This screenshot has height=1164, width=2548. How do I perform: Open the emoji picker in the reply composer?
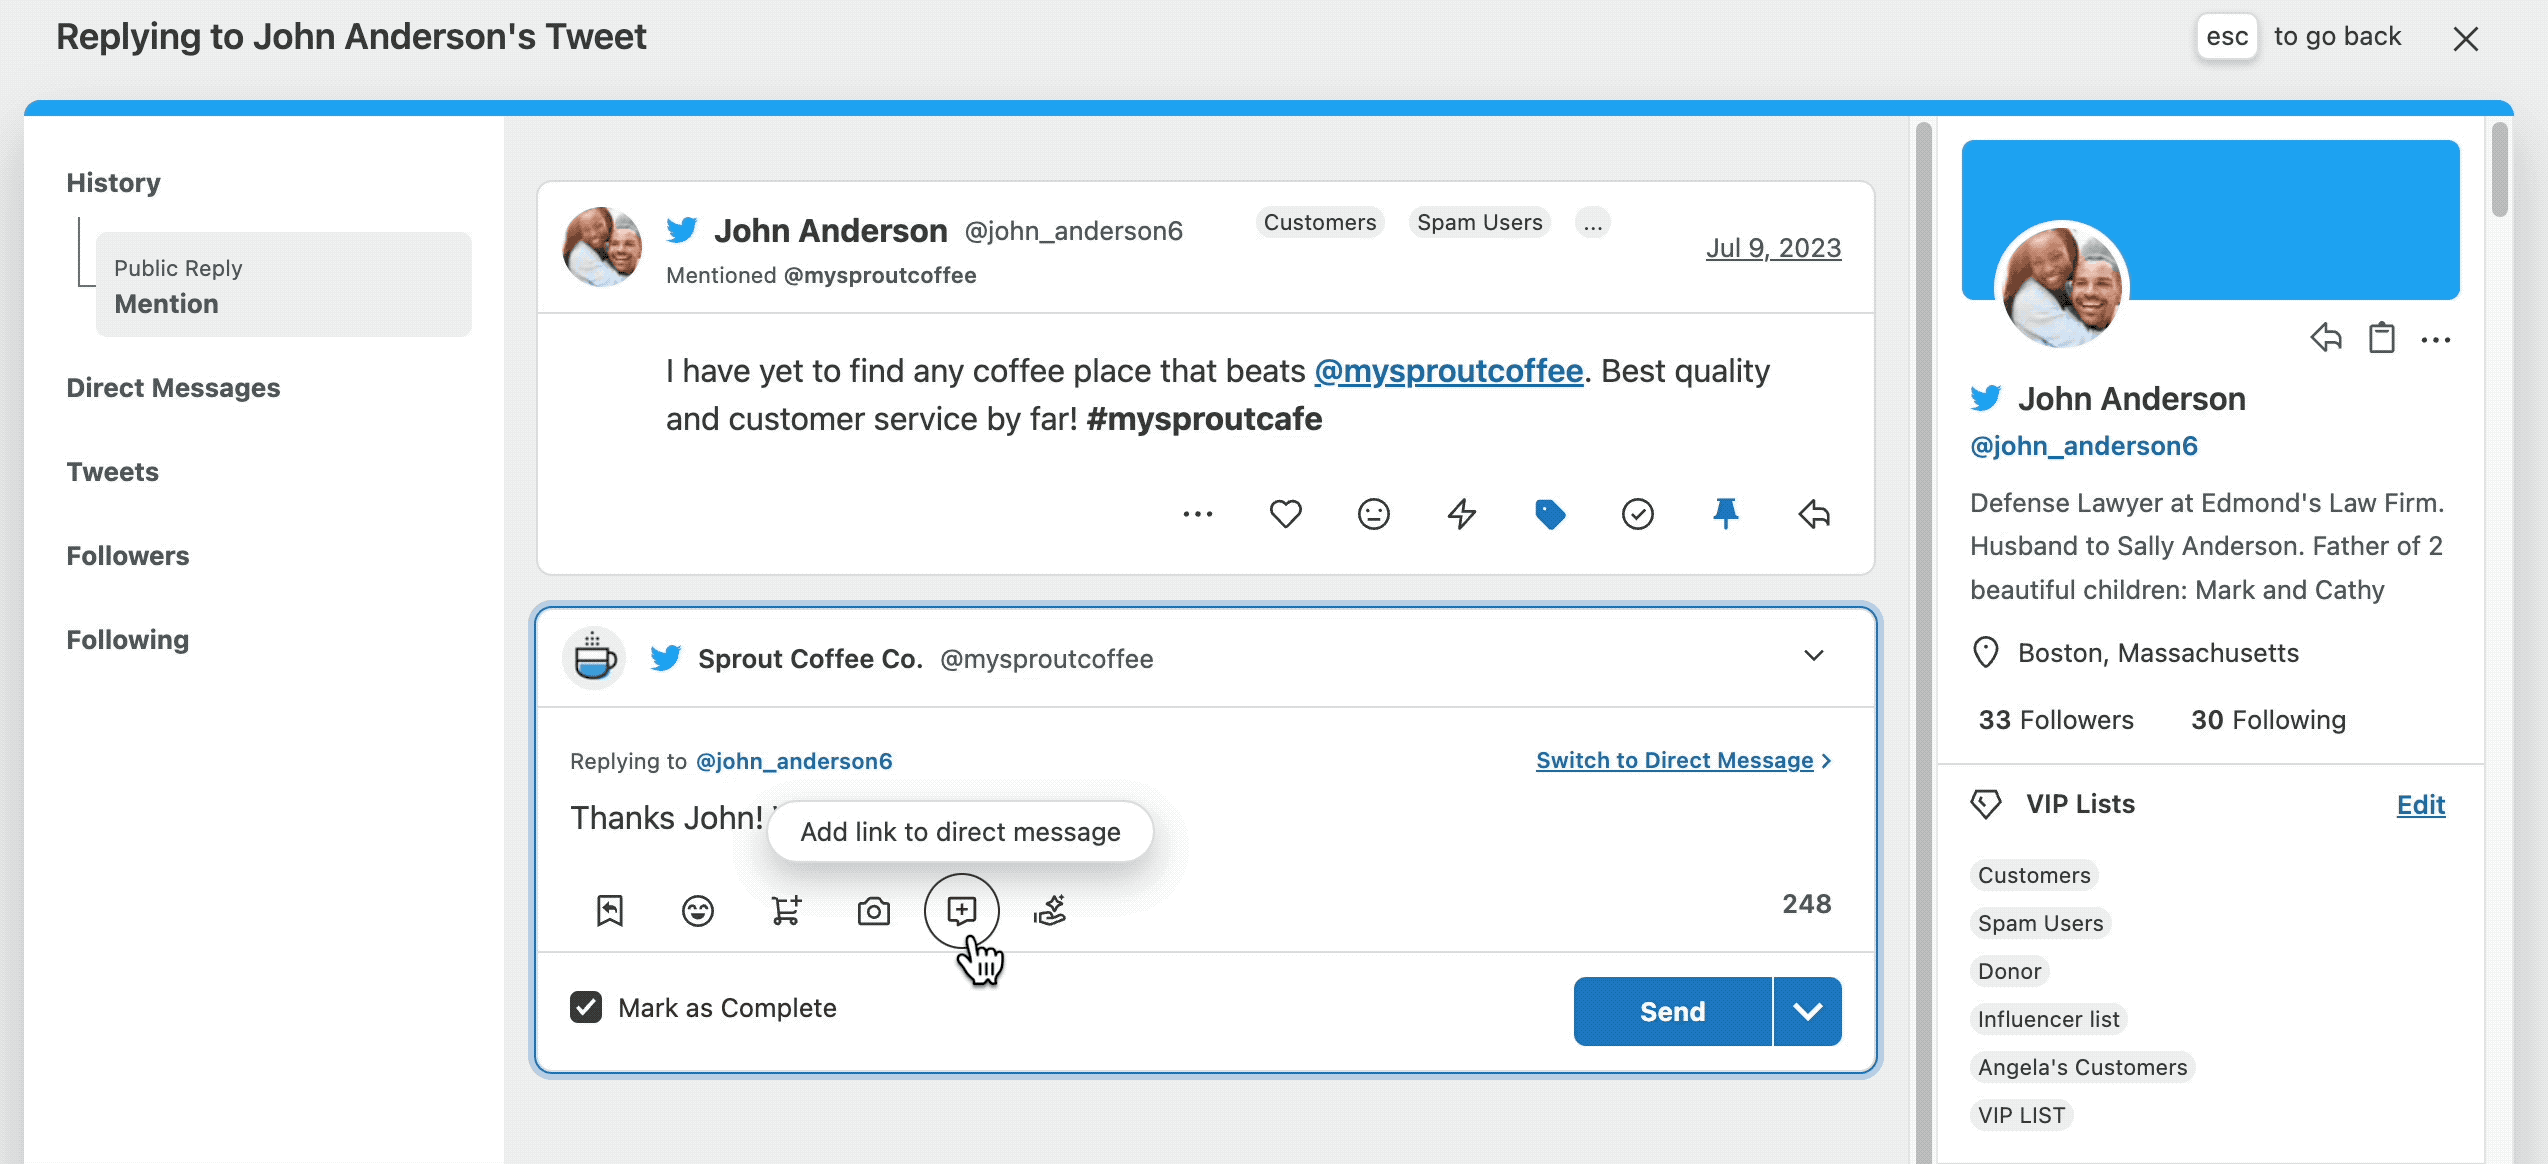[697, 910]
